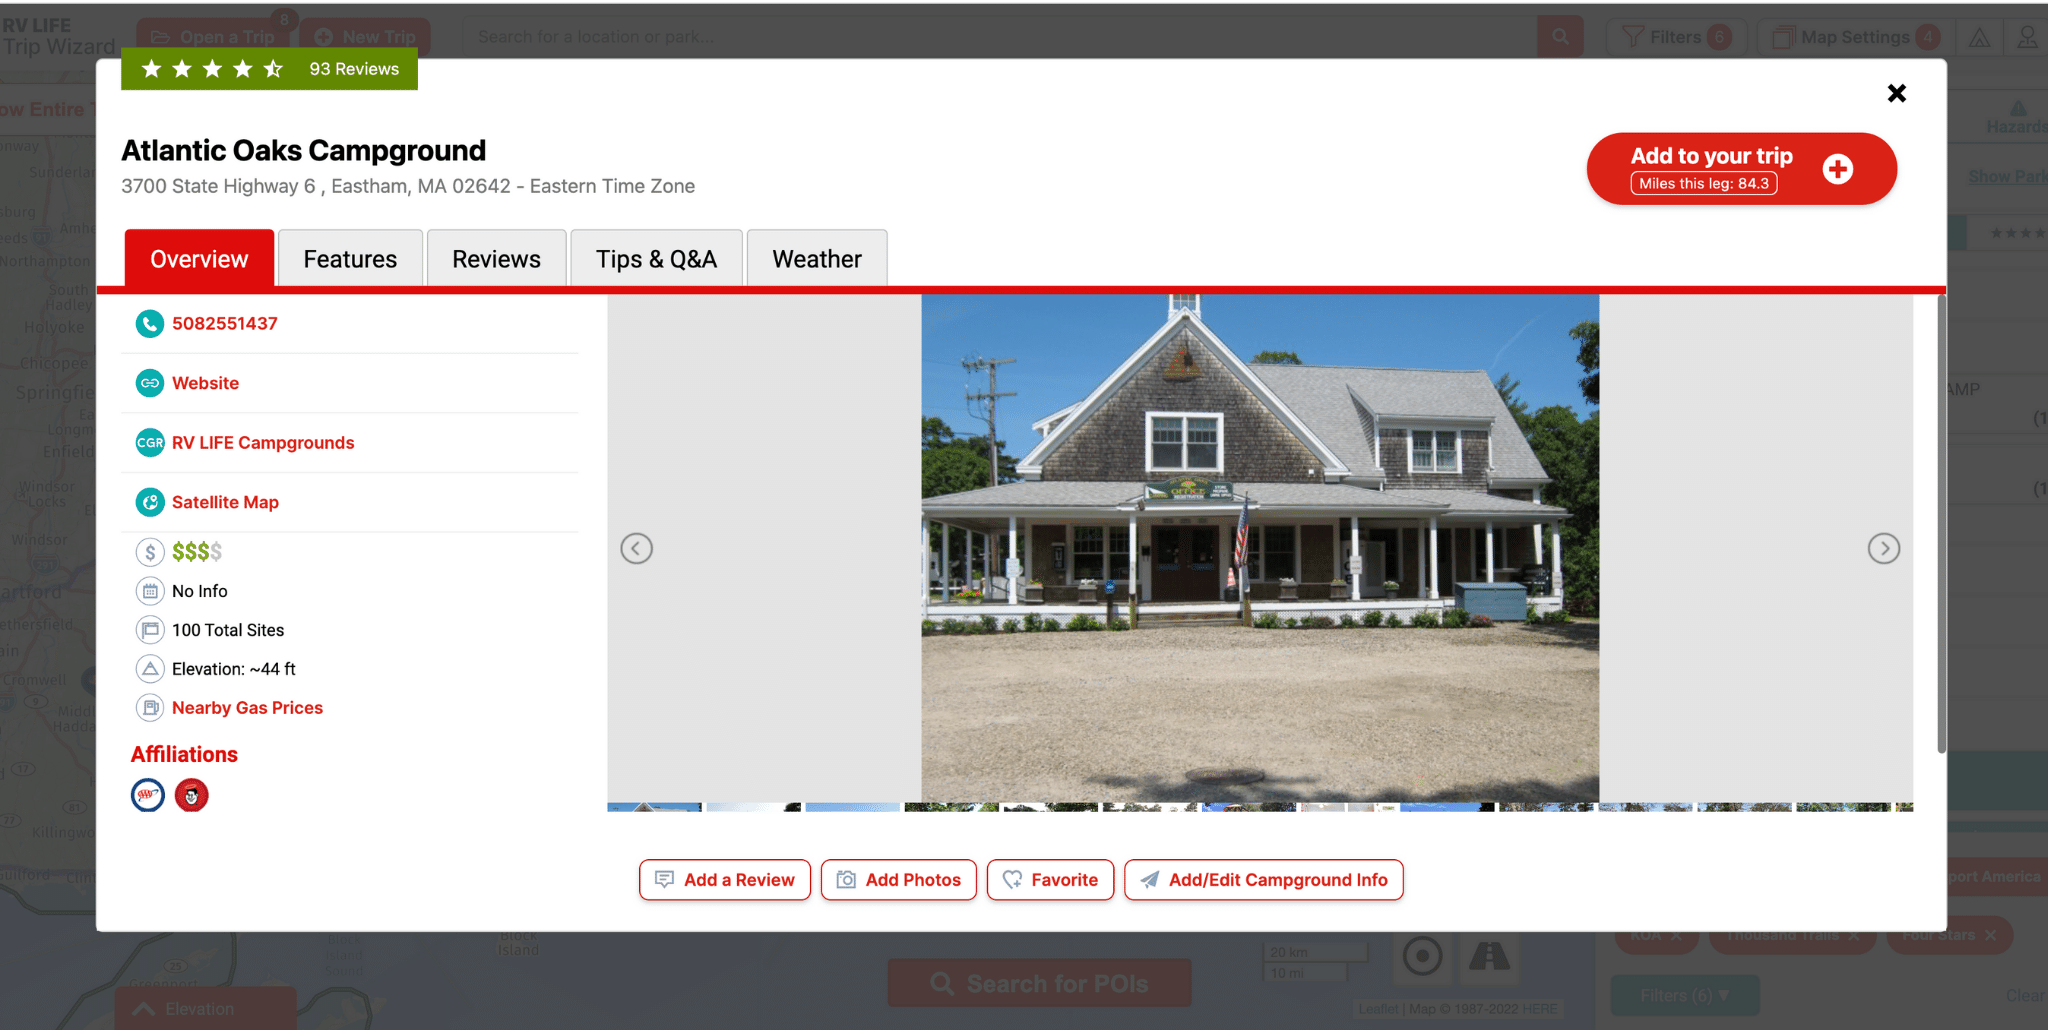
Task: Click the Add/Edit Campground Info button
Action: pos(1263,880)
